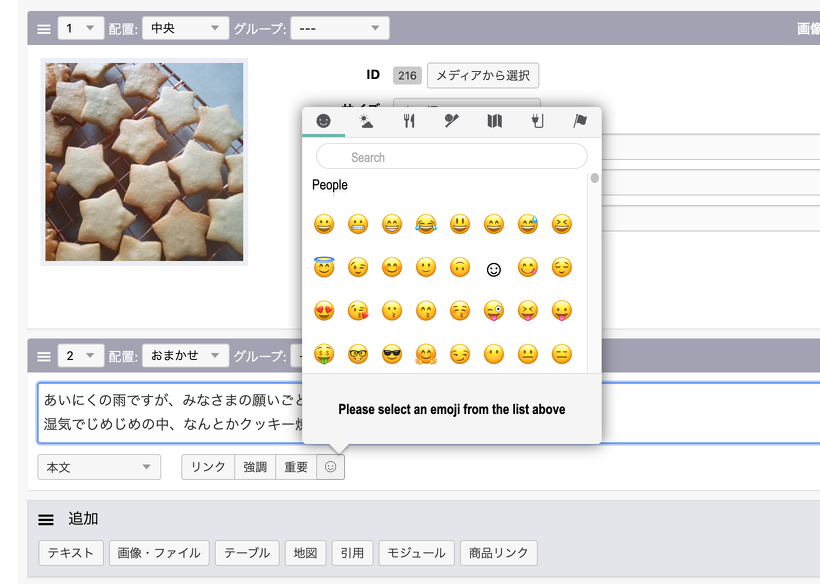The height and width of the screenshot is (584, 820).
Task: Toggle 強調 emphasis formatting
Action: click(x=255, y=467)
